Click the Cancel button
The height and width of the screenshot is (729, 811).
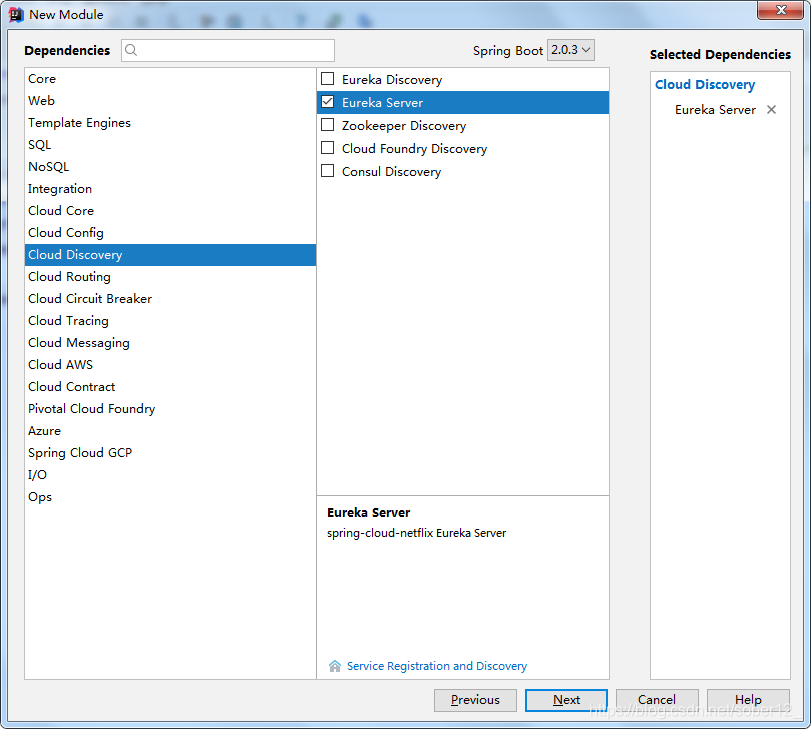657,700
